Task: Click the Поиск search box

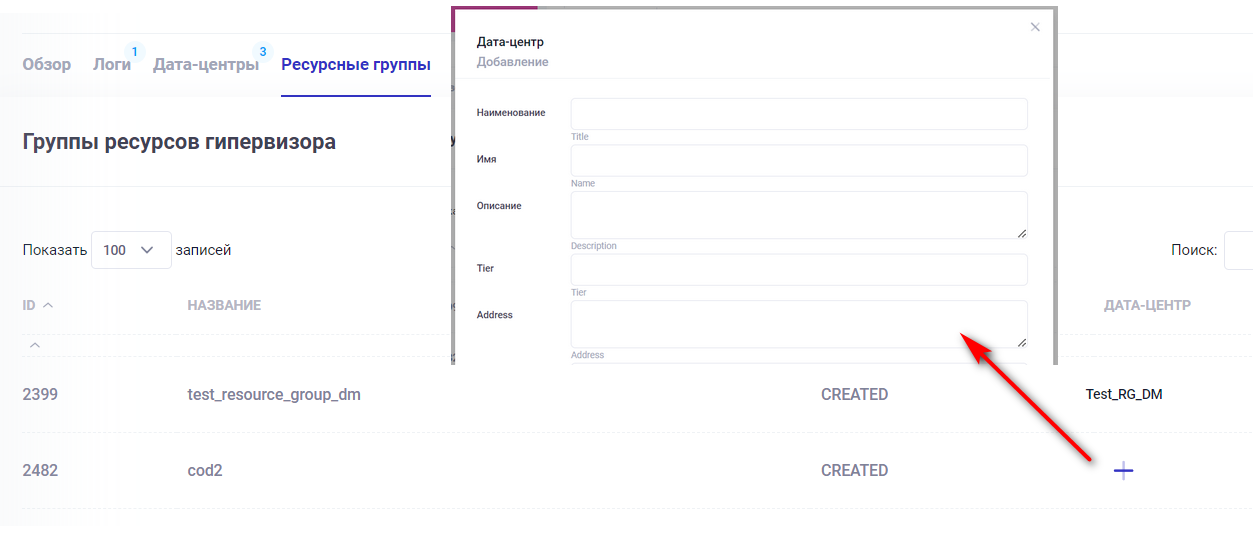Action: [x=1238, y=250]
